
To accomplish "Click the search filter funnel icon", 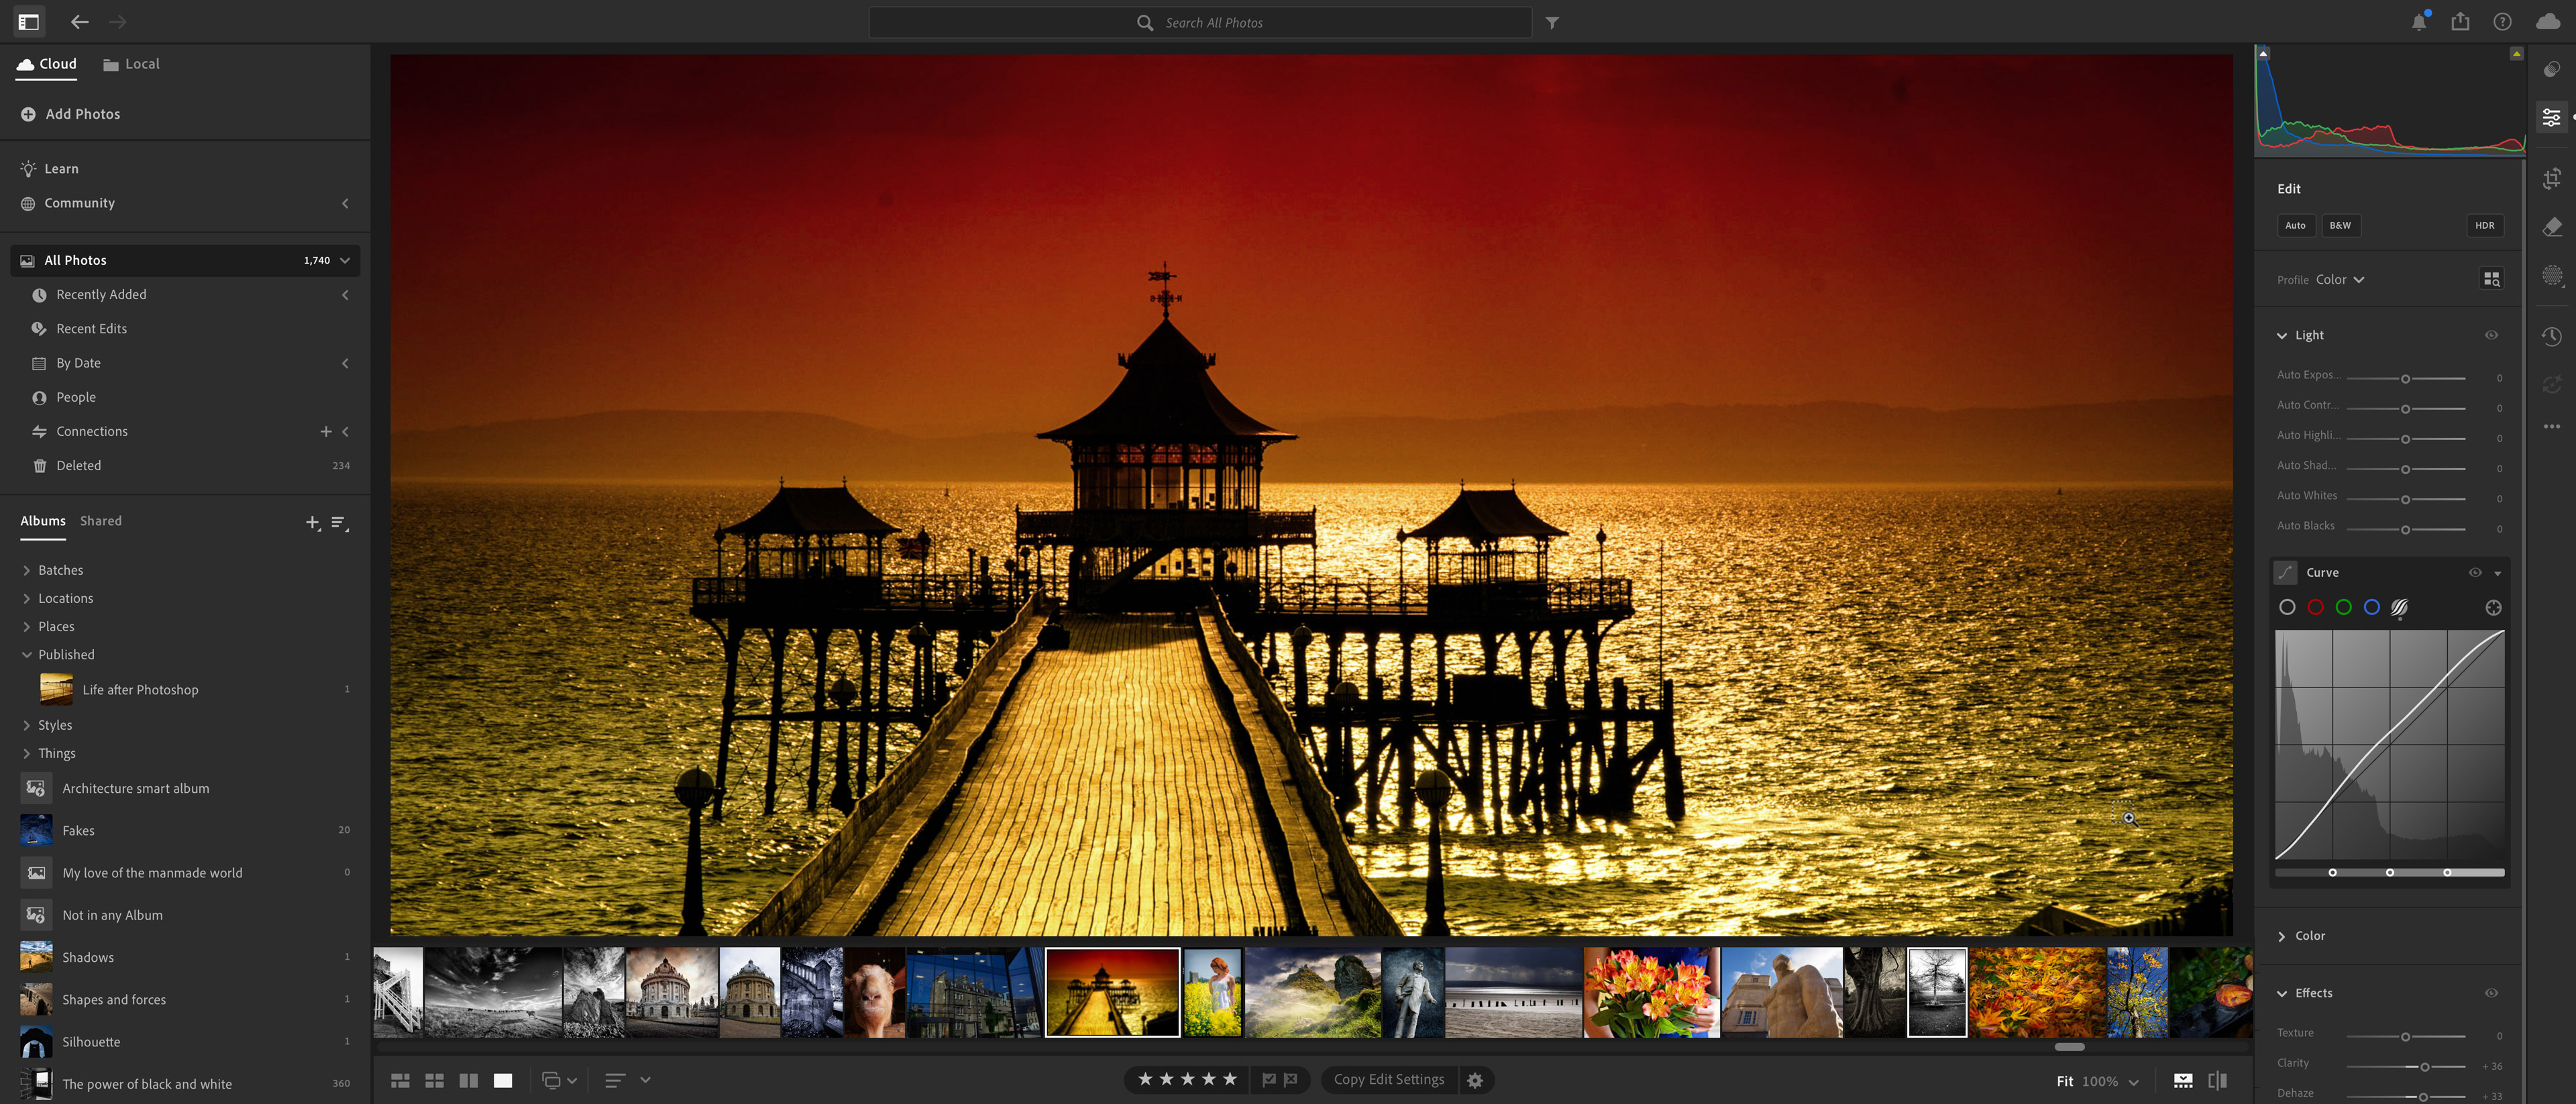I will pos(1551,23).
